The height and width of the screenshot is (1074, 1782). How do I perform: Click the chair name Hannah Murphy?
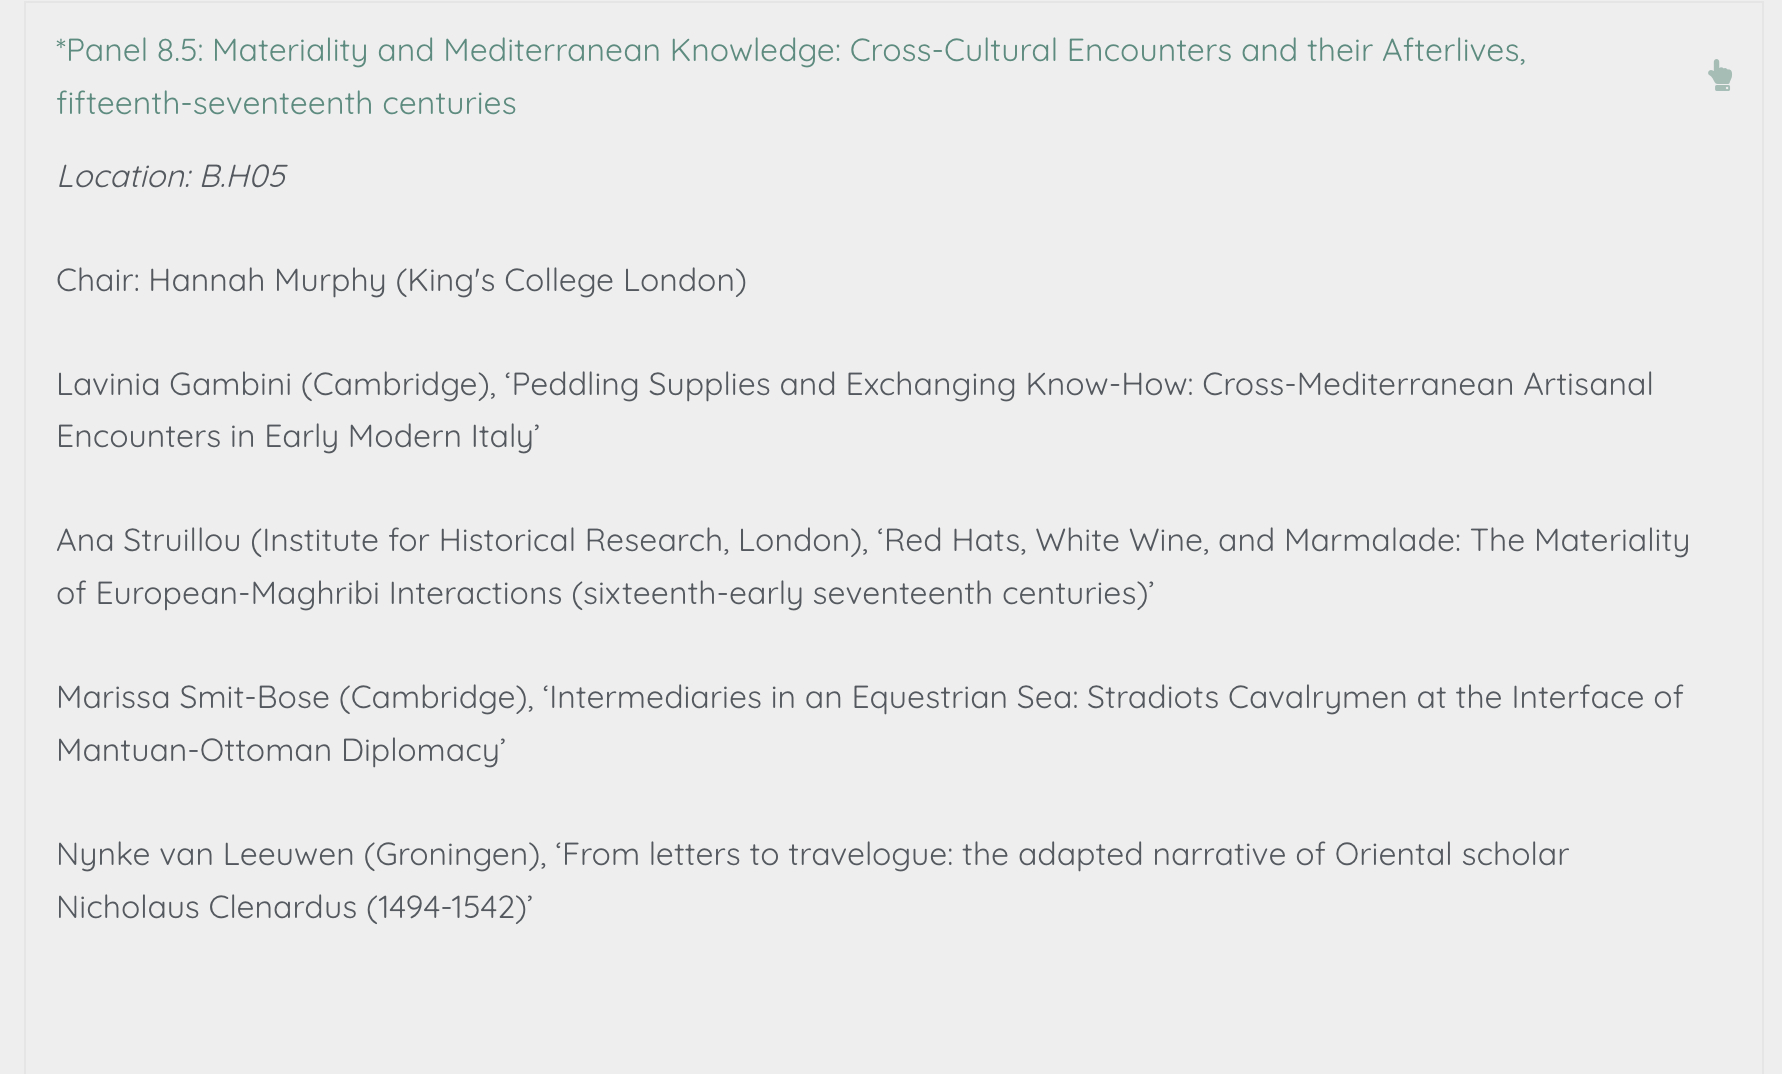267,280
